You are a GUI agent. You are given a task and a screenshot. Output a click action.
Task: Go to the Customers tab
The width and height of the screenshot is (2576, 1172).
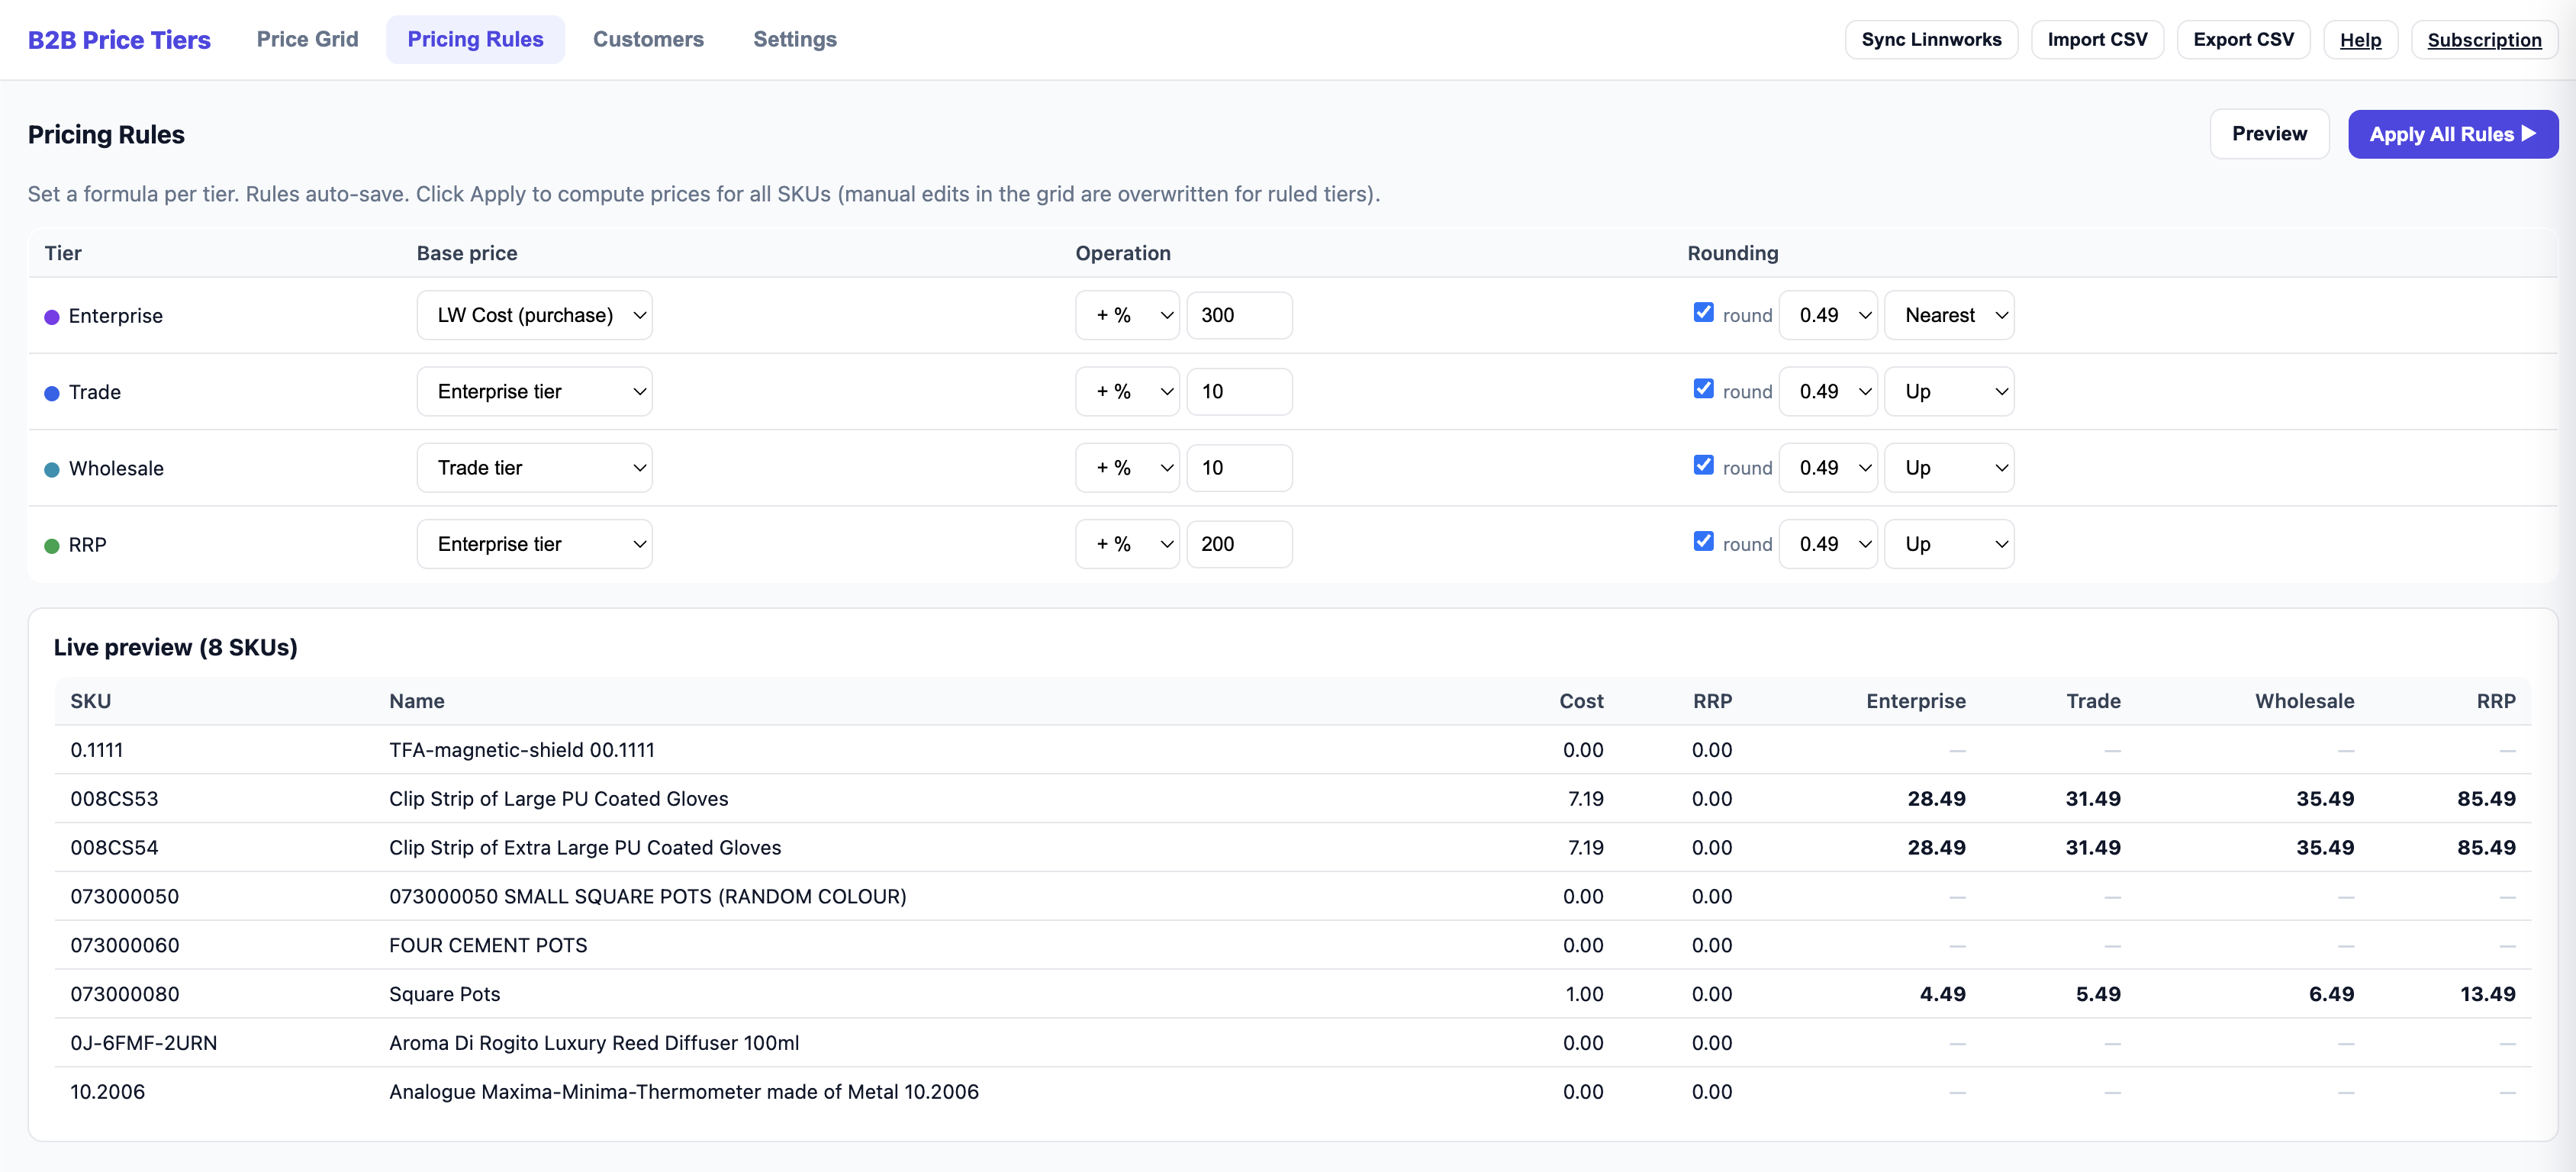[x=648, y=39]
